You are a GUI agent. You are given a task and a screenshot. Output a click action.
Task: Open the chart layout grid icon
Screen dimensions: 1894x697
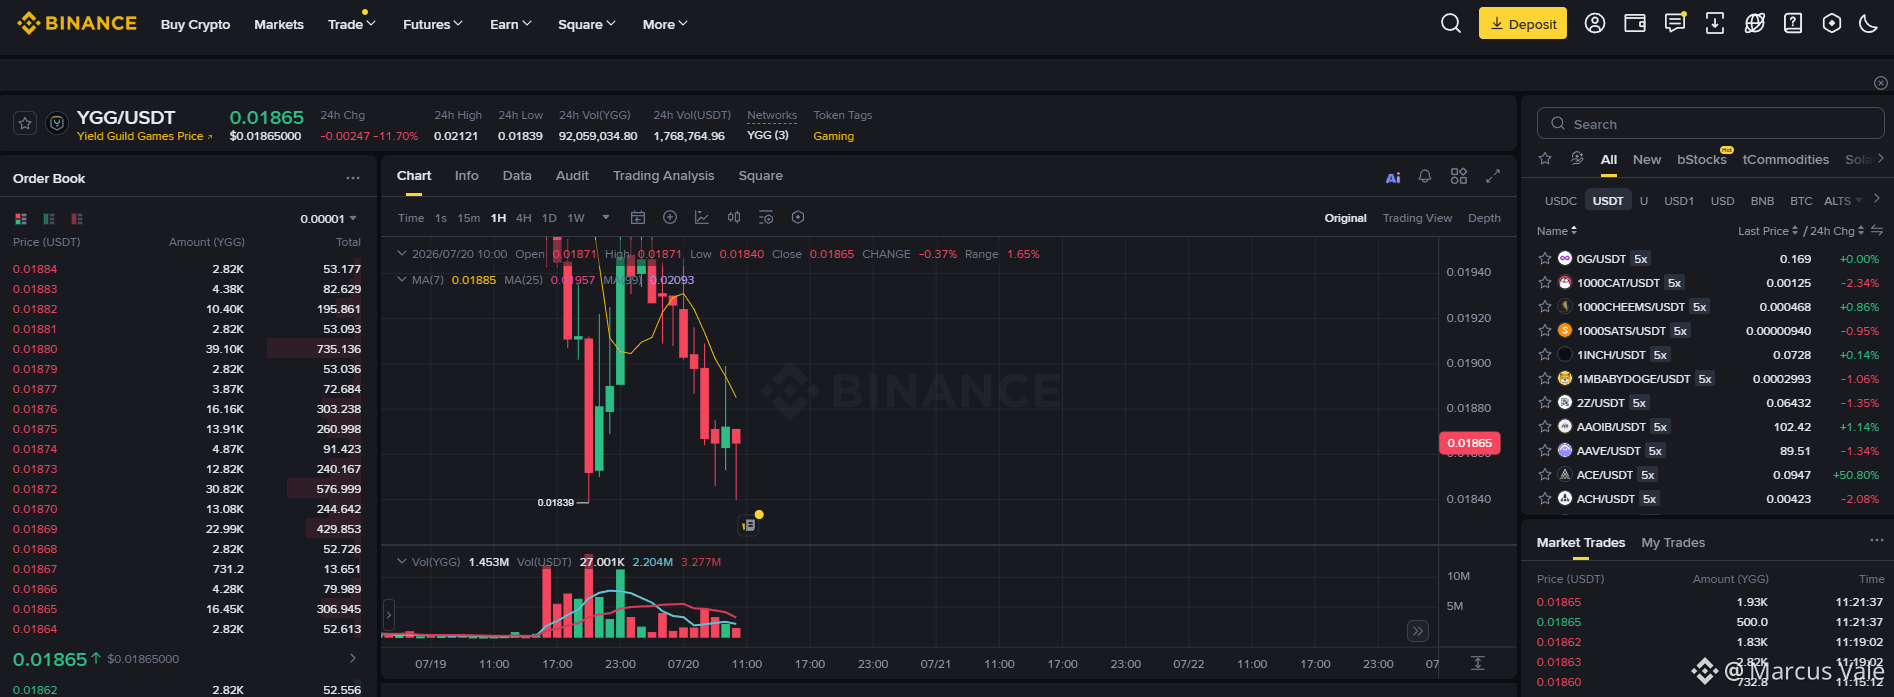(x=1459, y=176)
